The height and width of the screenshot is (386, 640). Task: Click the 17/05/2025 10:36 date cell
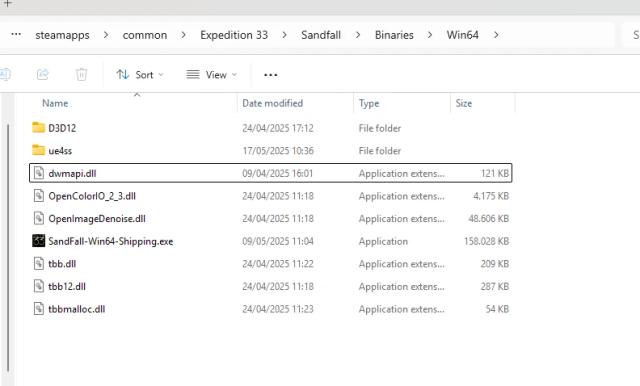coord(278,151)
